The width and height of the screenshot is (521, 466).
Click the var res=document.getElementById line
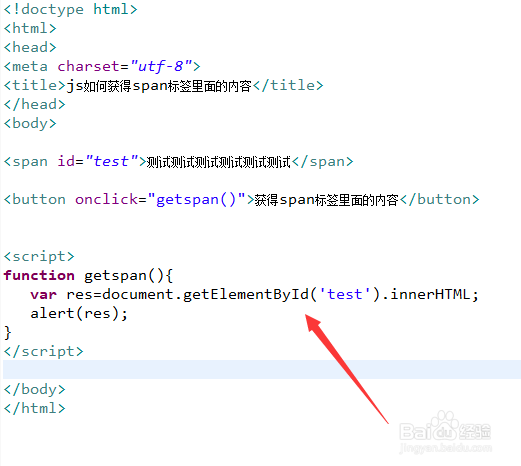[255, 295]
